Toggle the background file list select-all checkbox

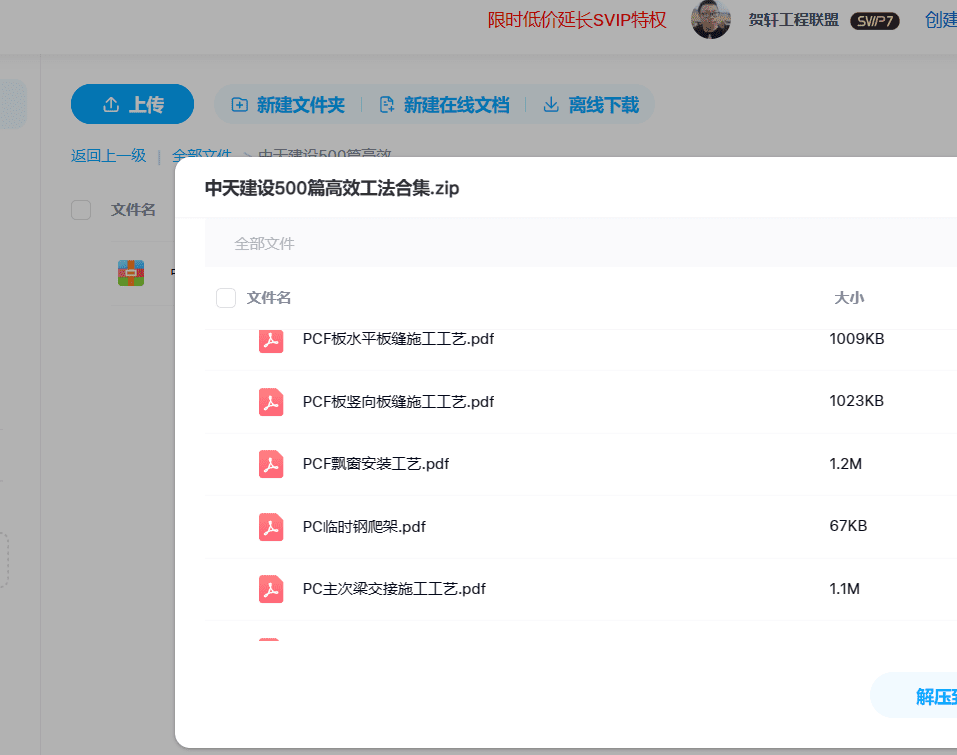(x=81, y=210)
